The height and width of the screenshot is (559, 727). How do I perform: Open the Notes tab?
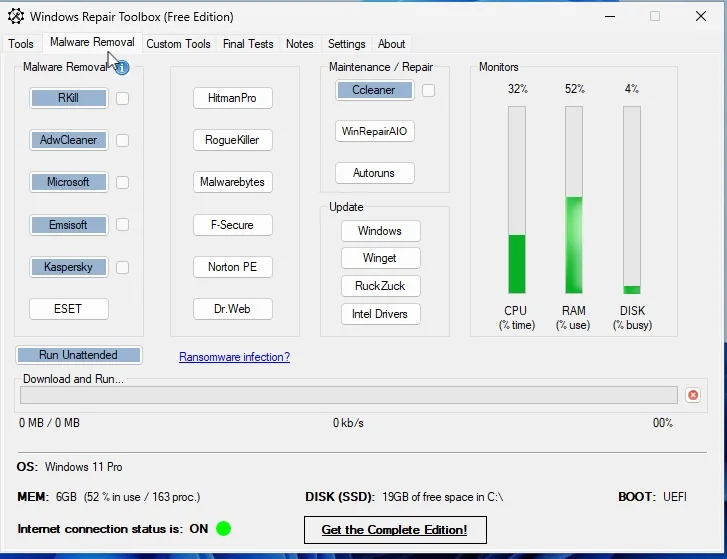[300, 44]
